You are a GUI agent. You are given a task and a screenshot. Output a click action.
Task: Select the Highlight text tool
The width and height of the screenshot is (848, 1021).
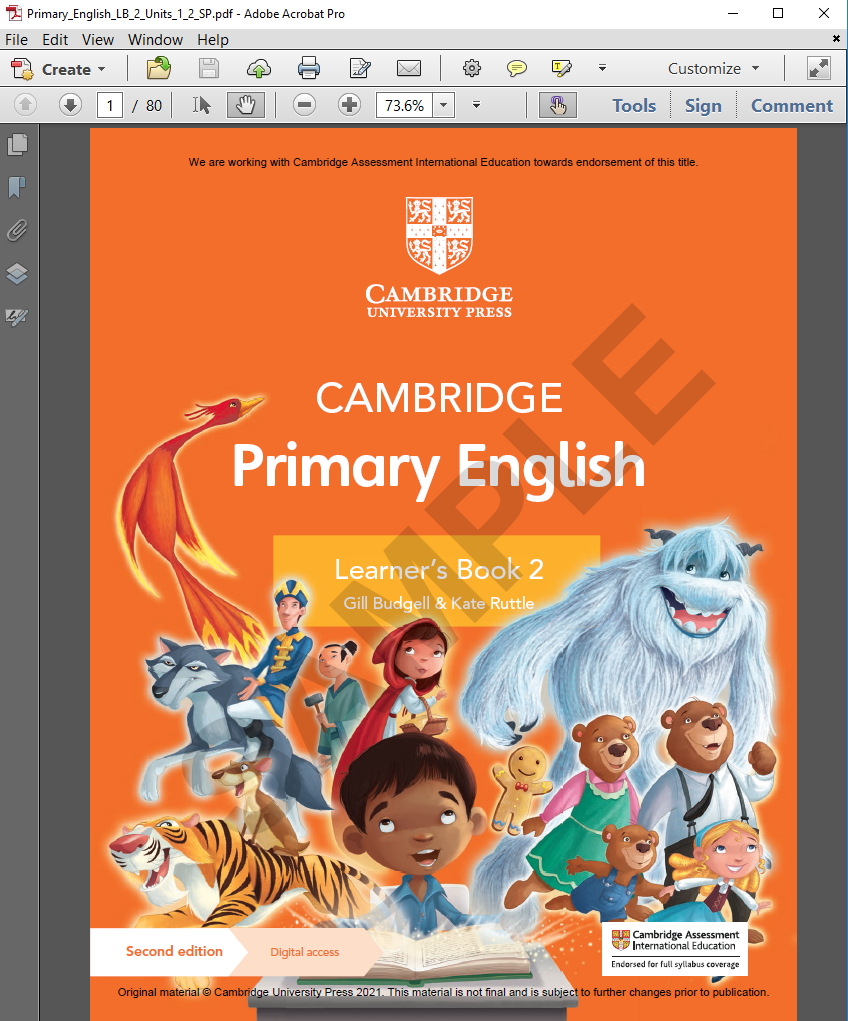[561, 69]
